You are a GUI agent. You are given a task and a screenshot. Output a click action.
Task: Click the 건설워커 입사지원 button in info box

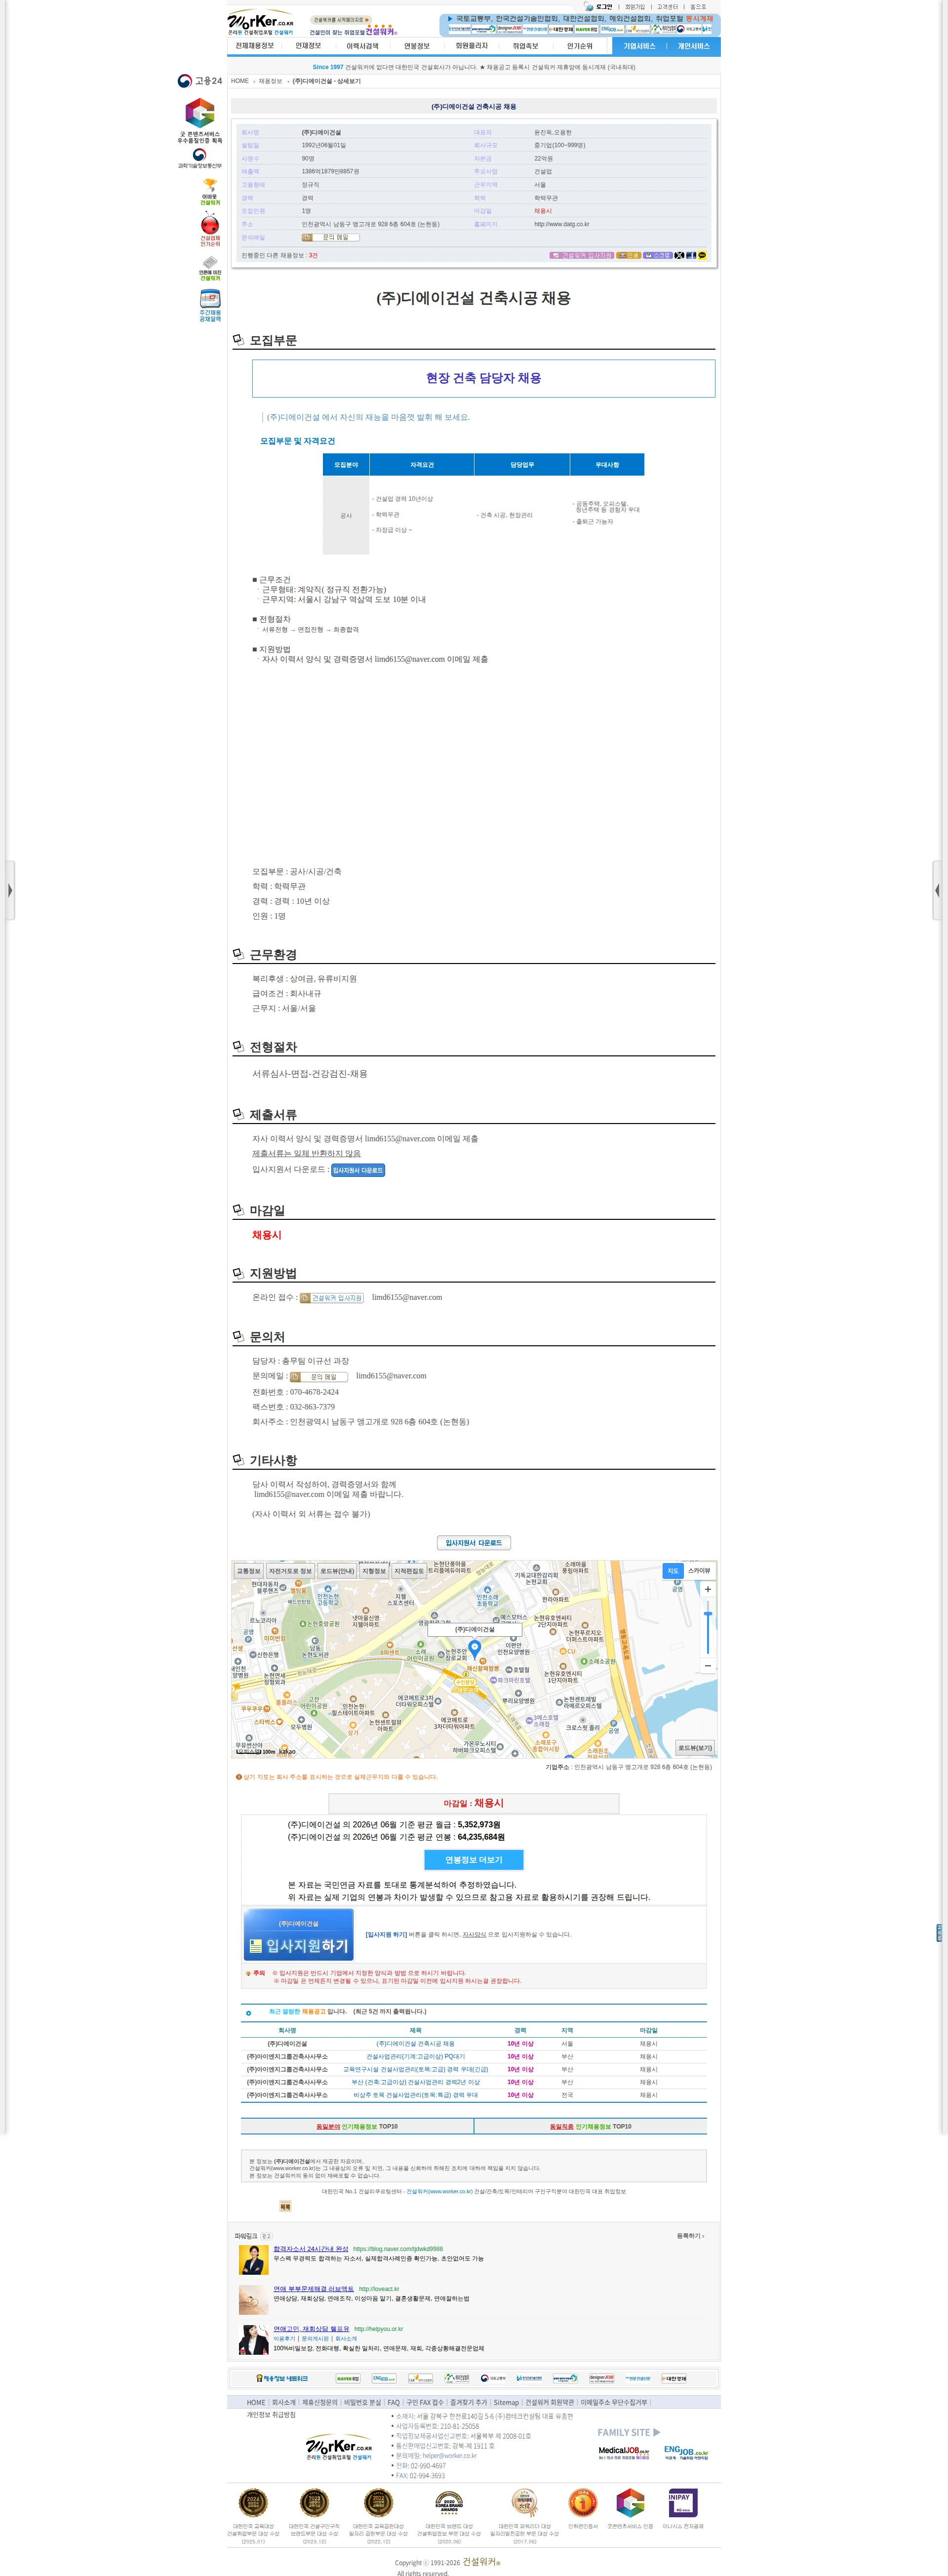(x=581, y=255)
